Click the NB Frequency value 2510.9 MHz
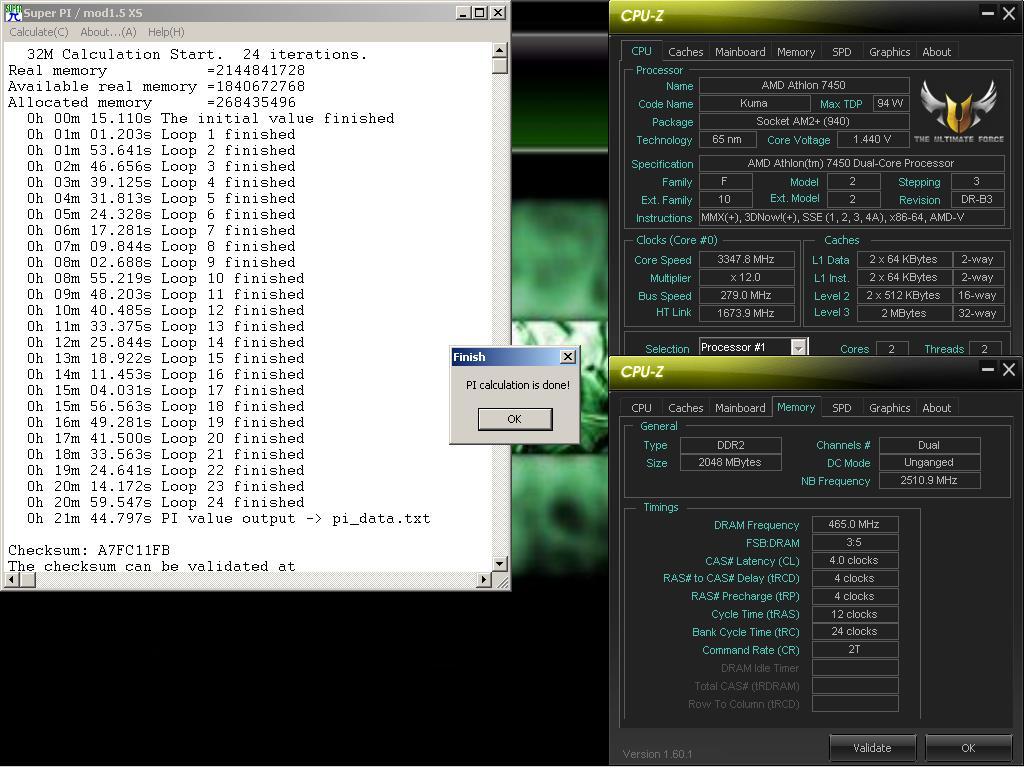Screen dimensions: 1024x768 pyautogui.click(x=929, y=481)
